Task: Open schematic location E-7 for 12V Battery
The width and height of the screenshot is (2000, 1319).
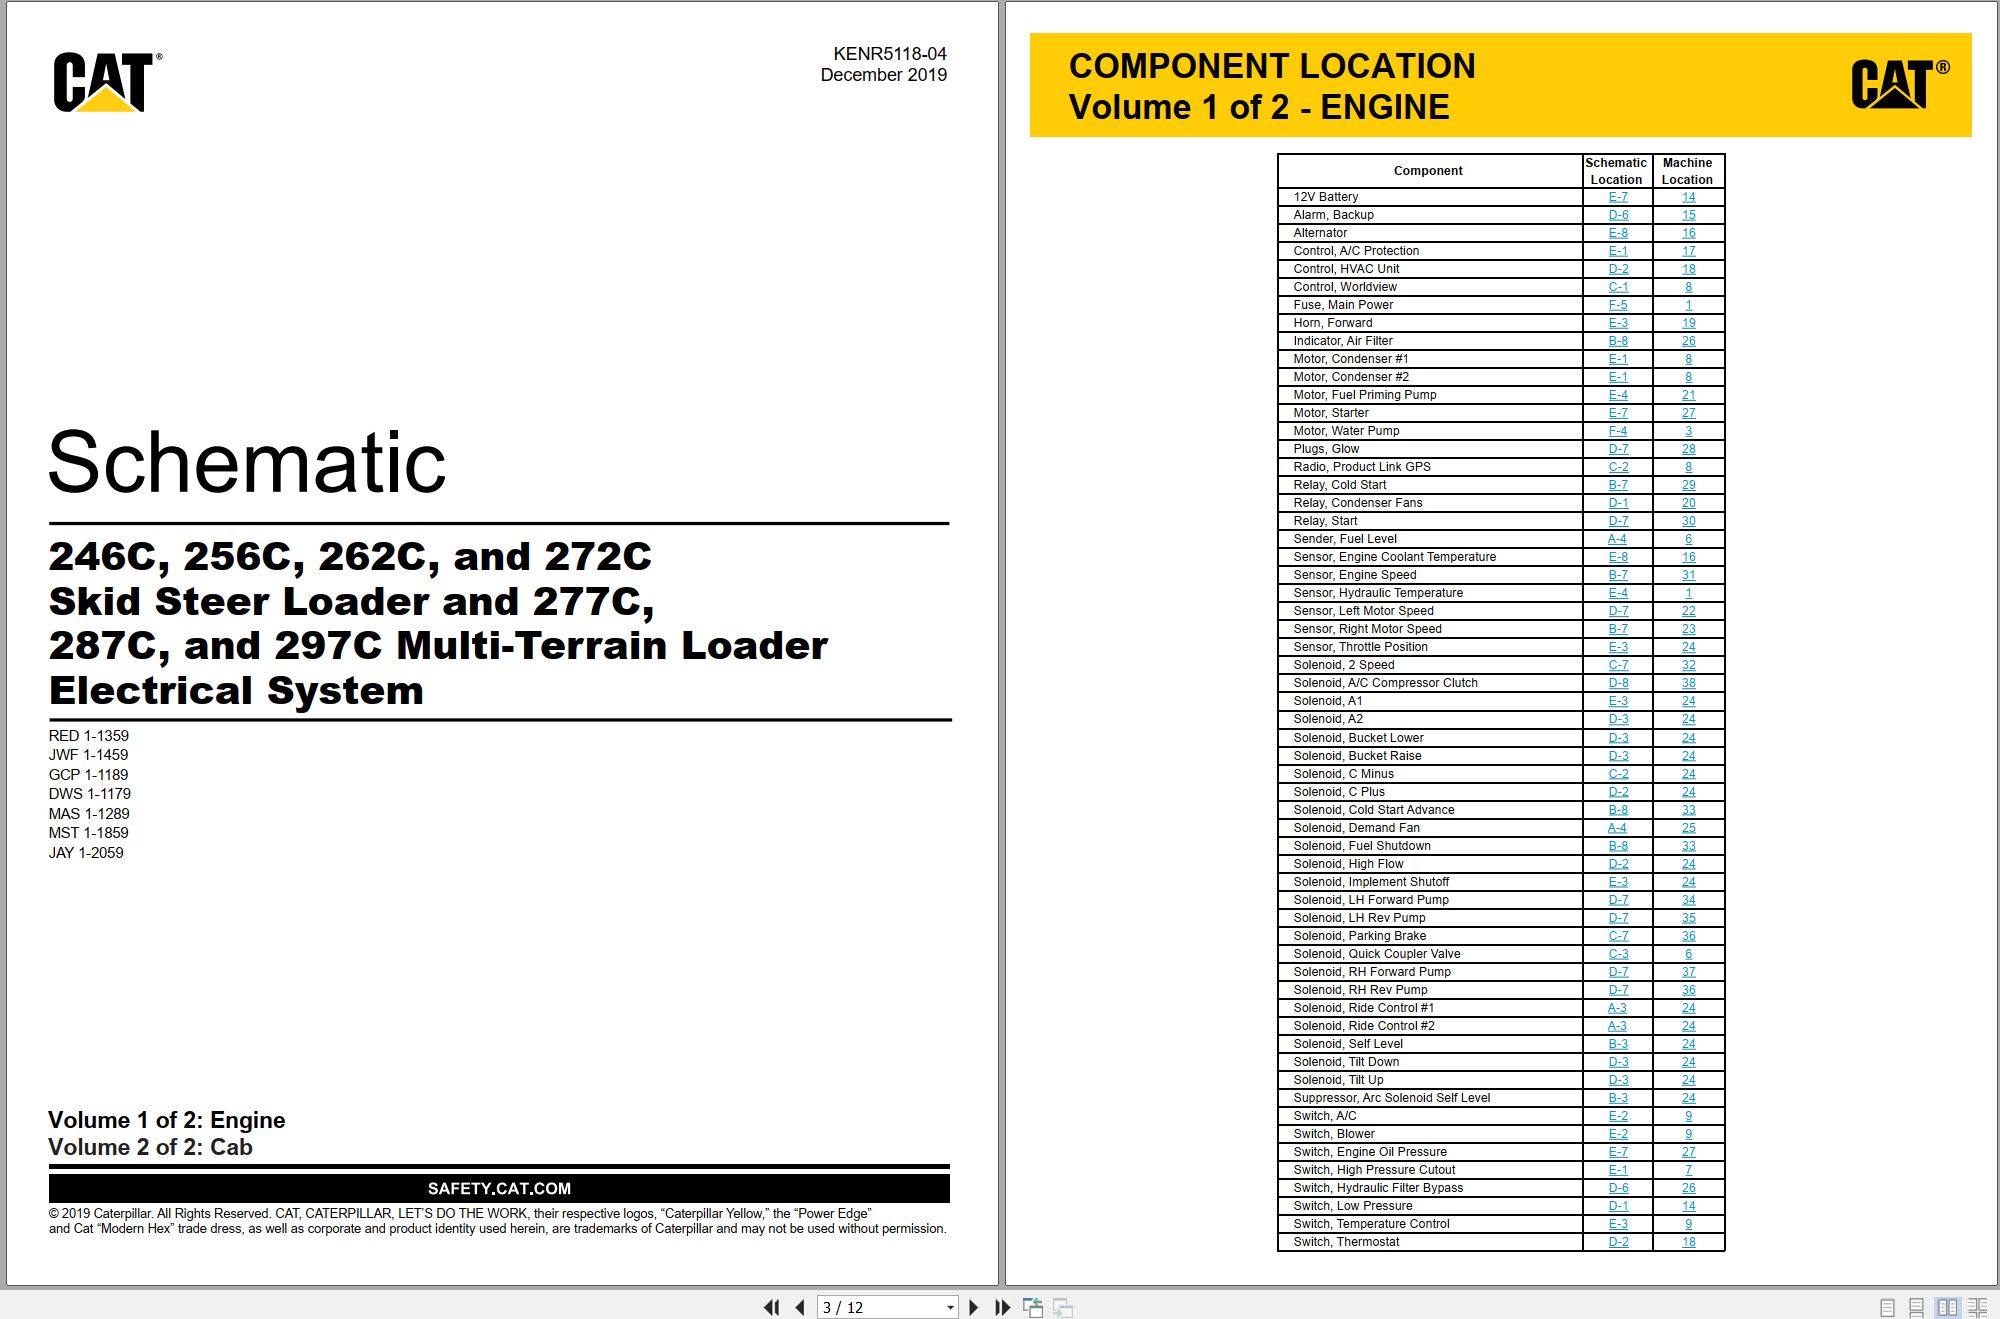Action: coord(1618,197)
